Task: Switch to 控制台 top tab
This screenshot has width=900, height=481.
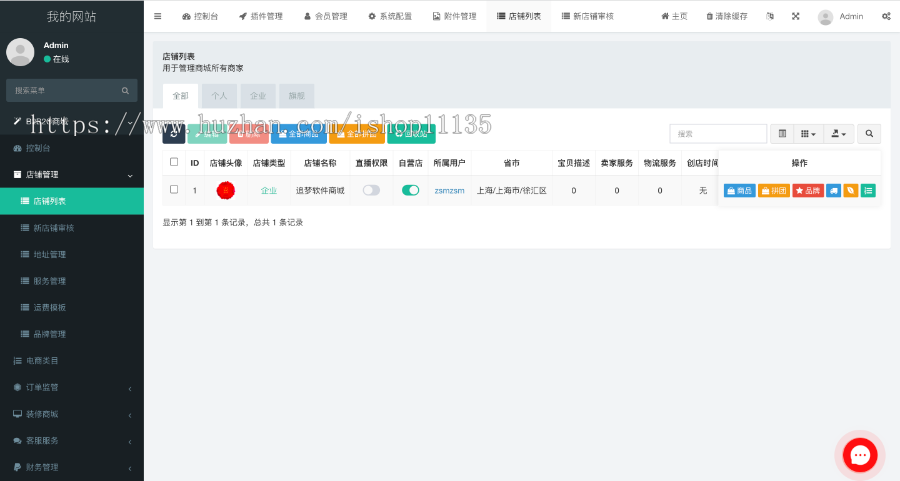Action: click(200, 16)
